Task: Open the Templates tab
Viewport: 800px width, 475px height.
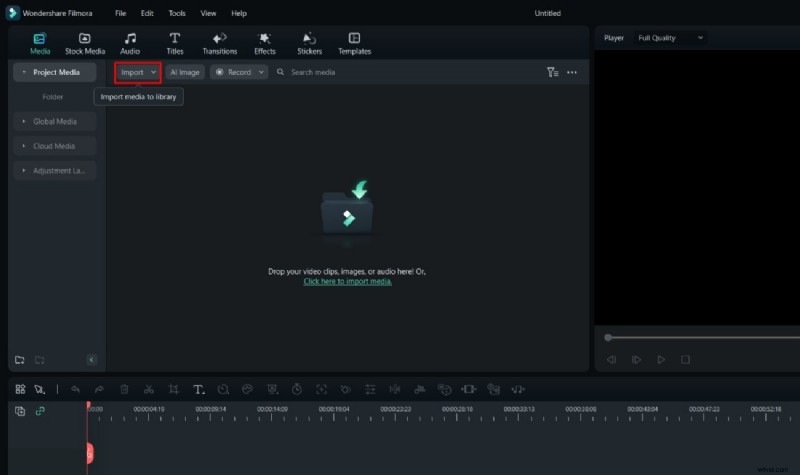Action: [x=354, y=44]
